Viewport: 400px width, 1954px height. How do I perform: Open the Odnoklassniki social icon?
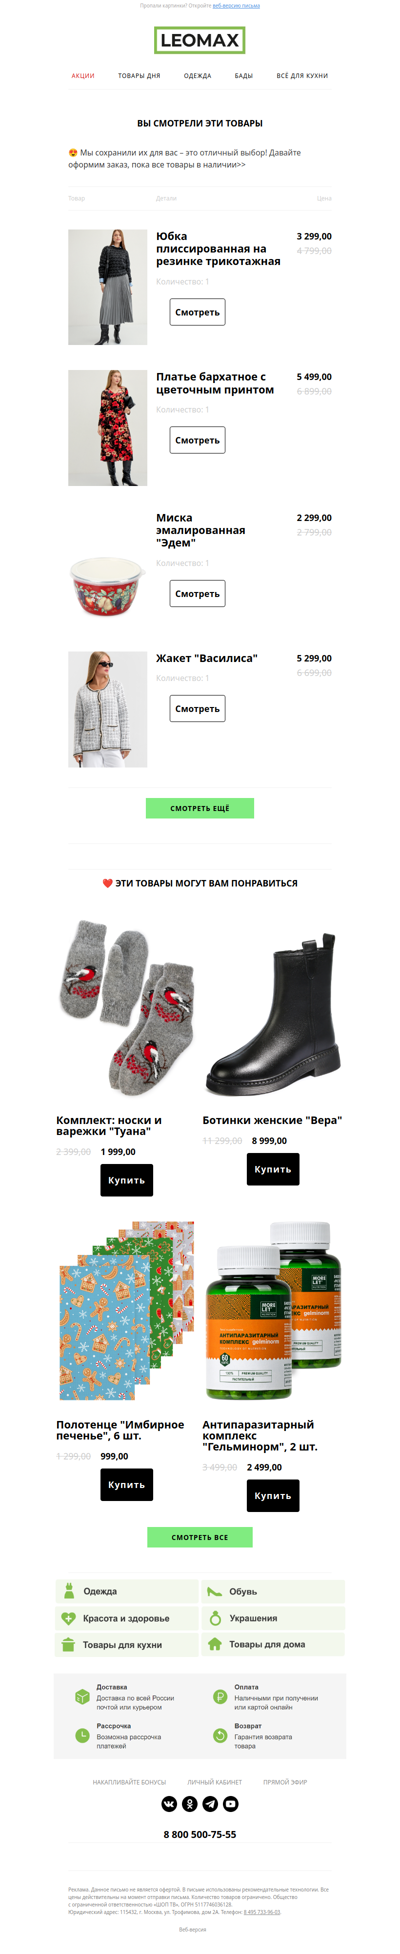(189, 1803)
